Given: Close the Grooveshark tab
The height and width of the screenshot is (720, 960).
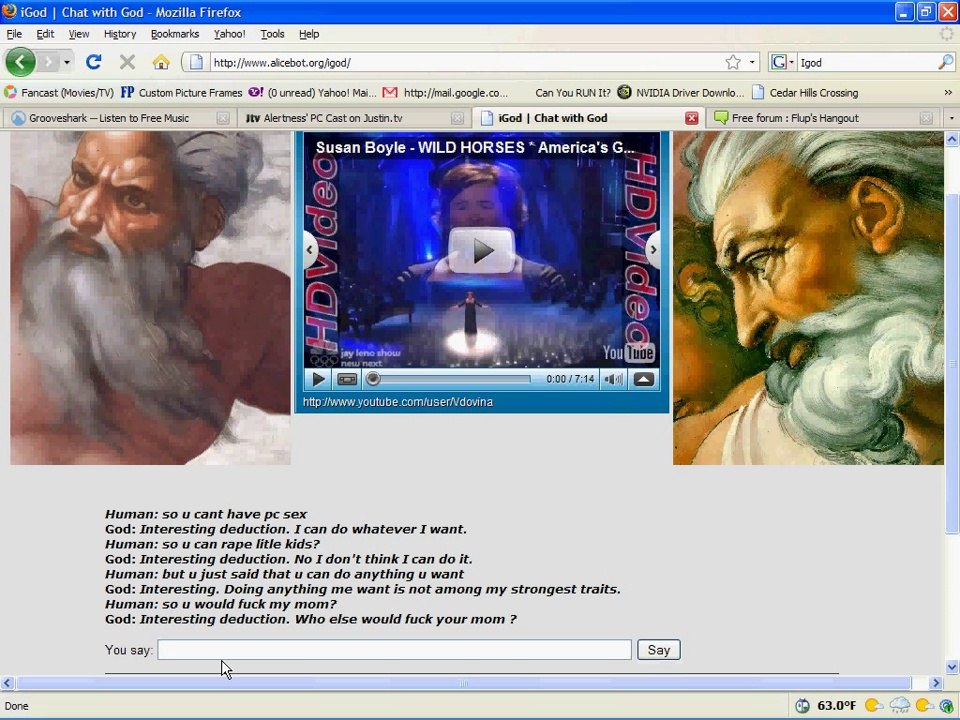Looking at the screenshot, I should coord(223,118).
